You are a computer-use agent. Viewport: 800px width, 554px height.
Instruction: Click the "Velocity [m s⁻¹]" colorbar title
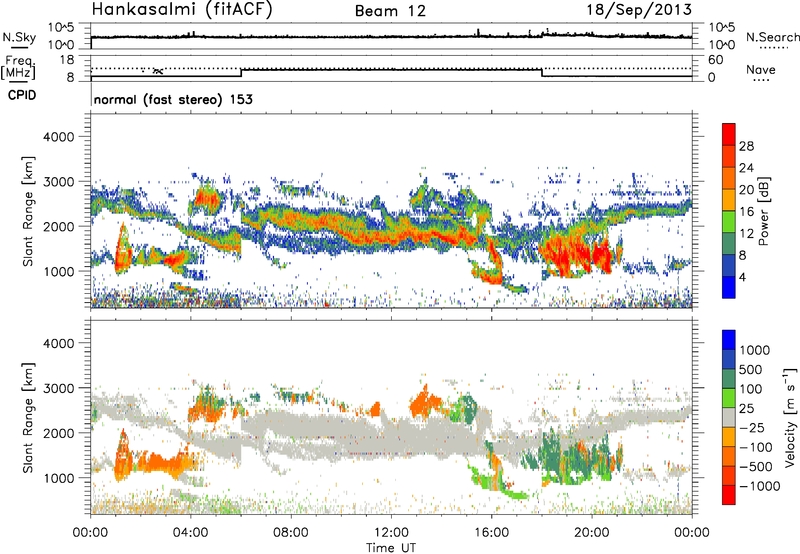click(x=790, y=417)
